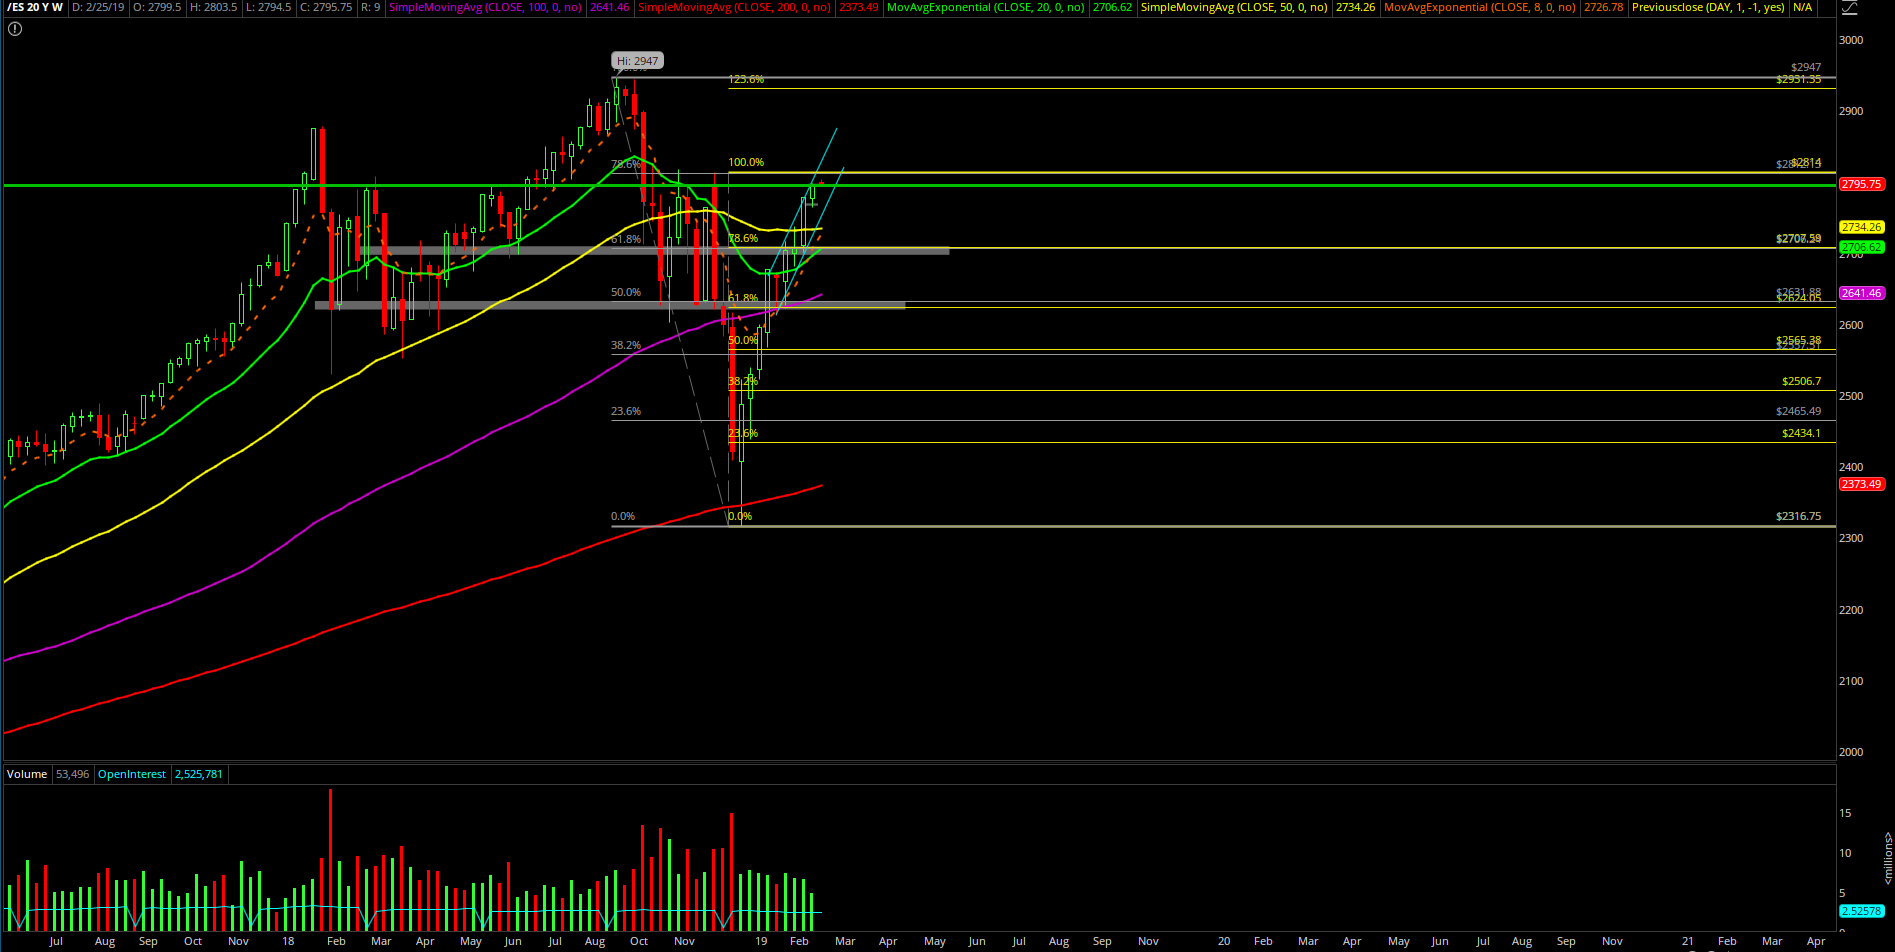Click the $2947 level label at top right
This screenshot has height=952, width=1895.
[x=1806, y=68]
